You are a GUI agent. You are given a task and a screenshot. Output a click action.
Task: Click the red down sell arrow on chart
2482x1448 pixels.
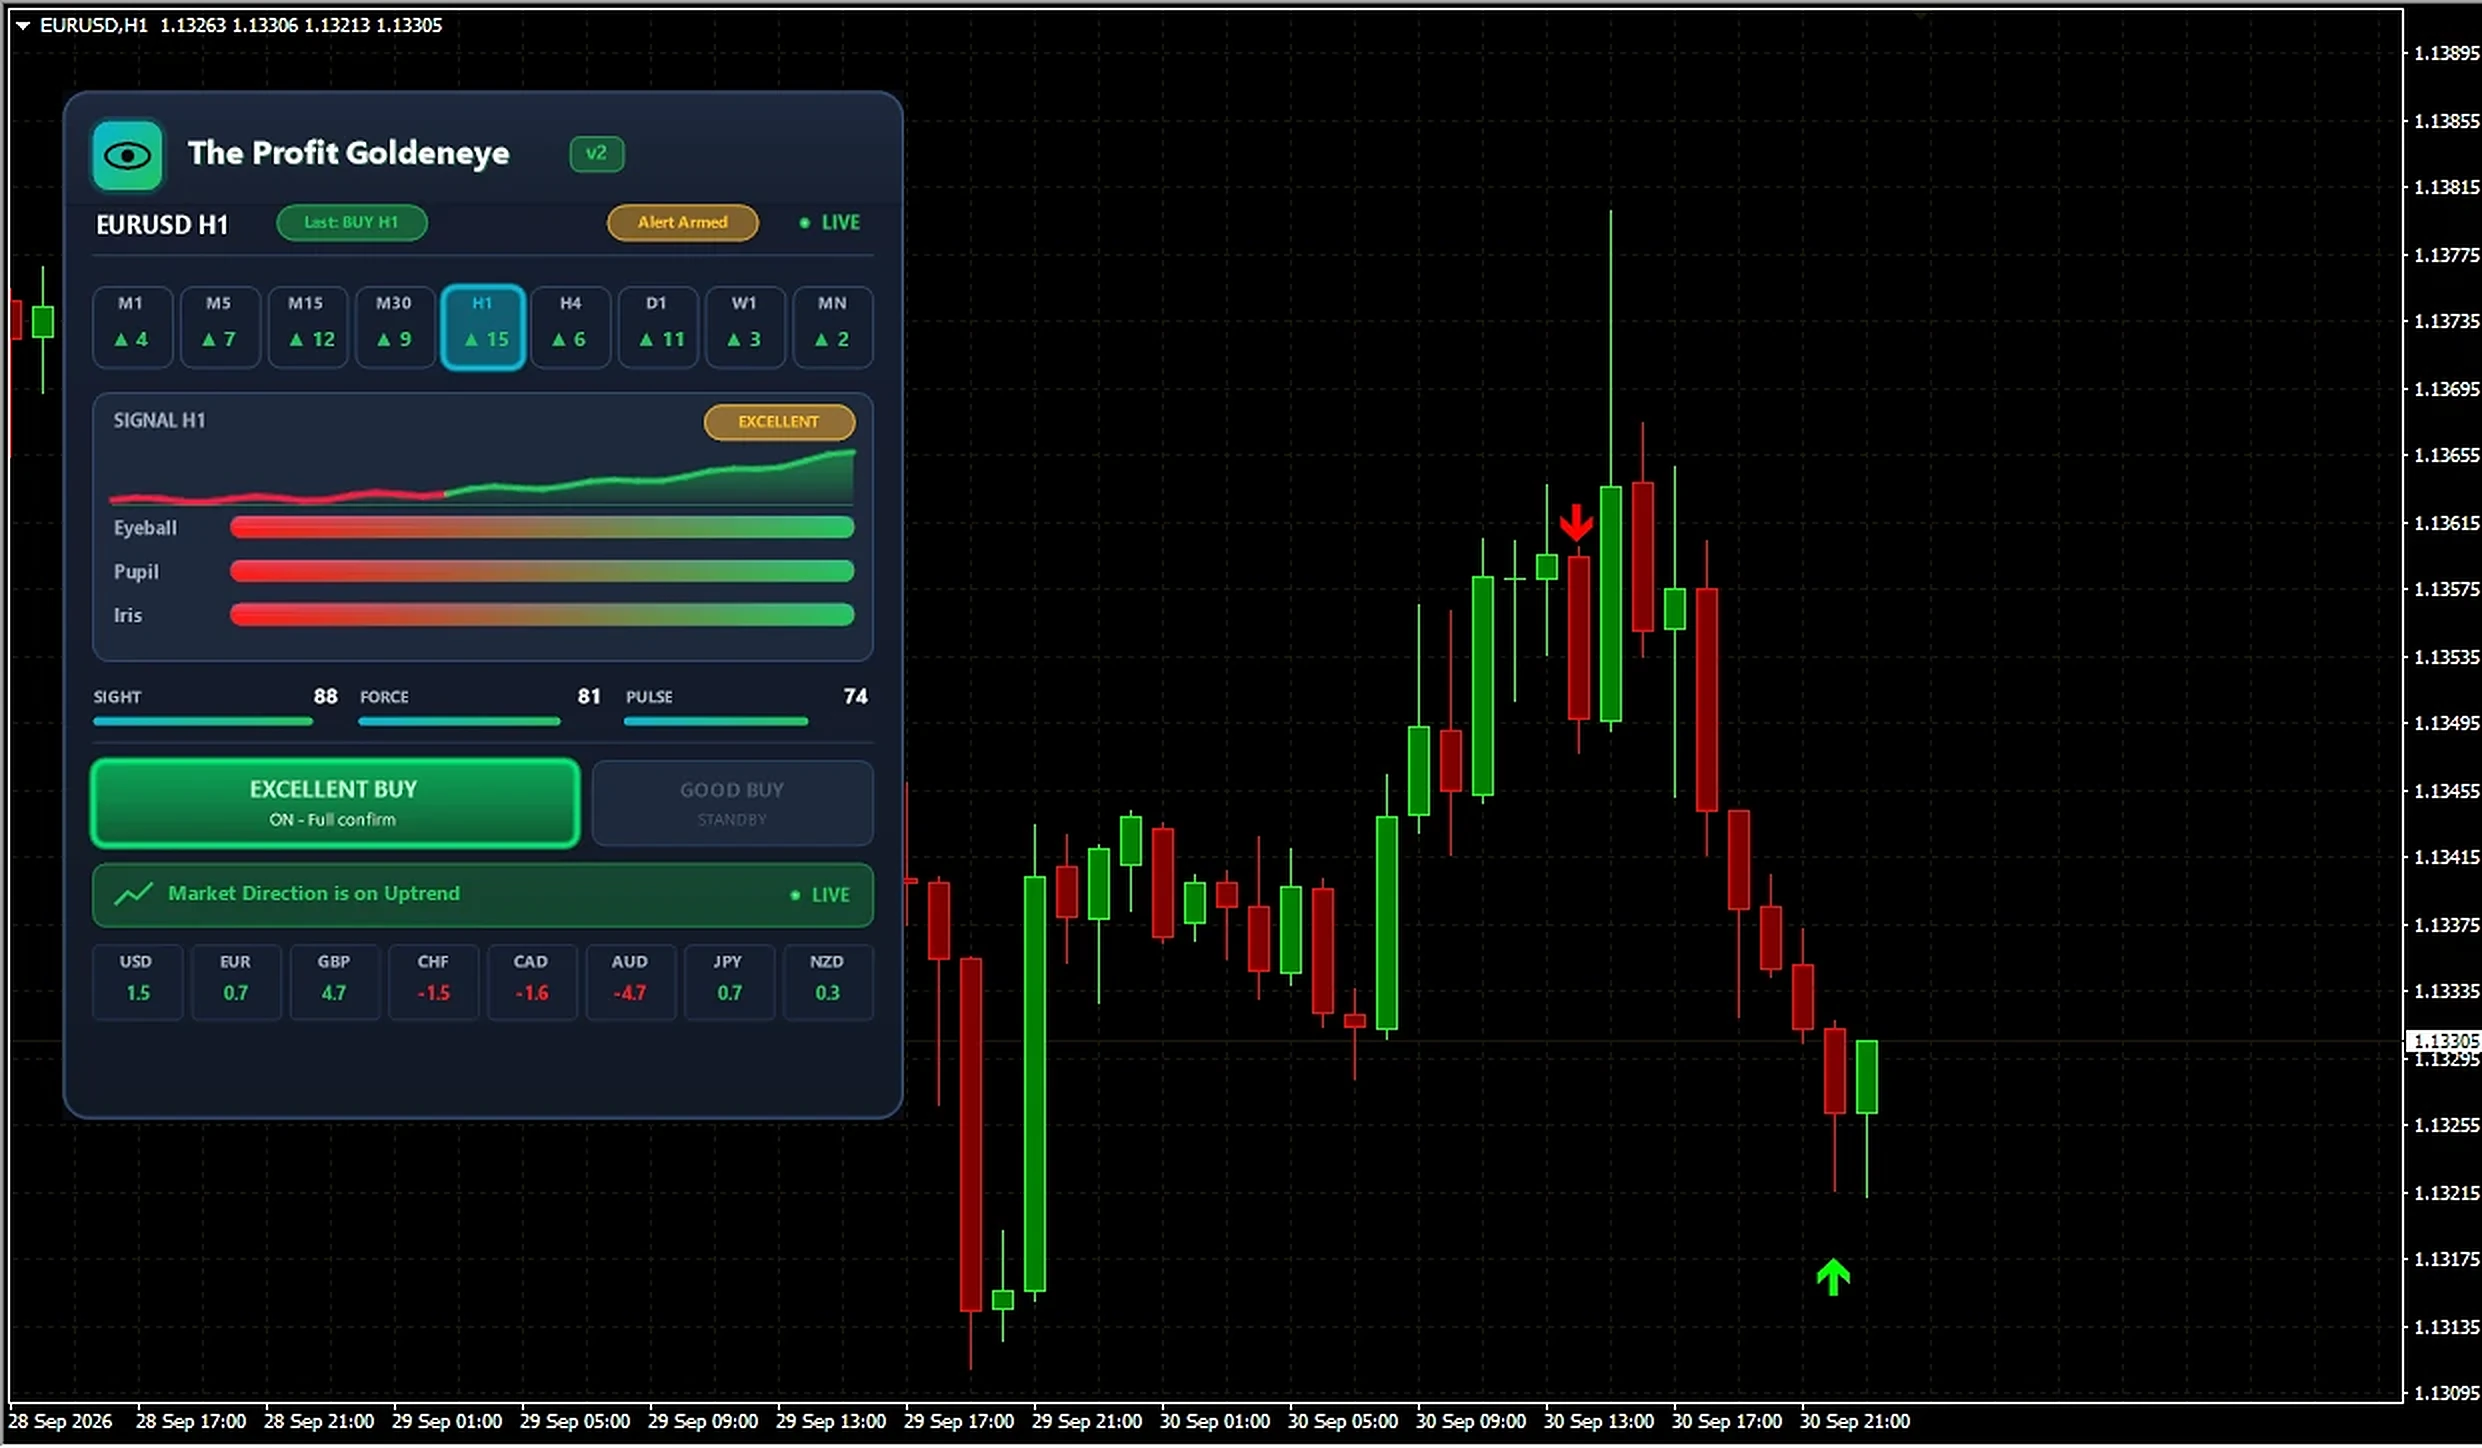(1576, 523)
